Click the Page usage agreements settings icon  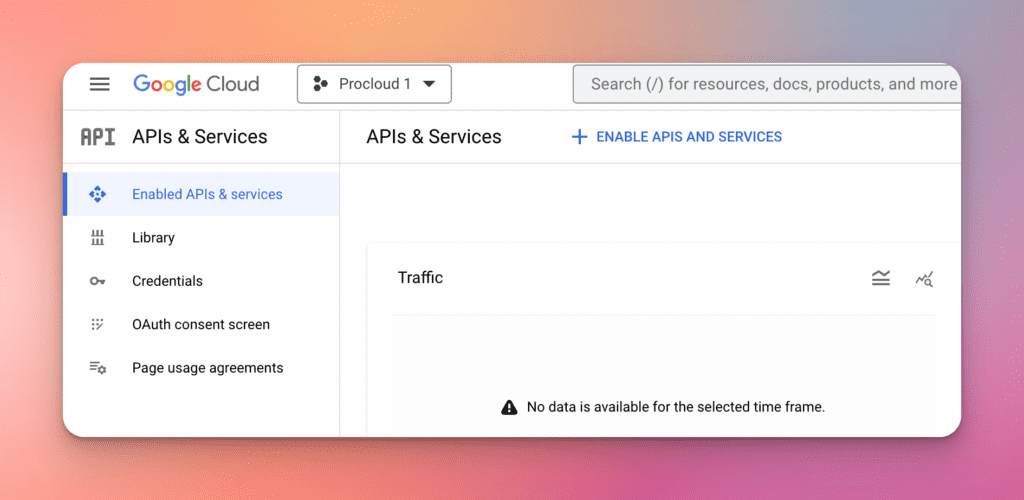pos(97,368)
